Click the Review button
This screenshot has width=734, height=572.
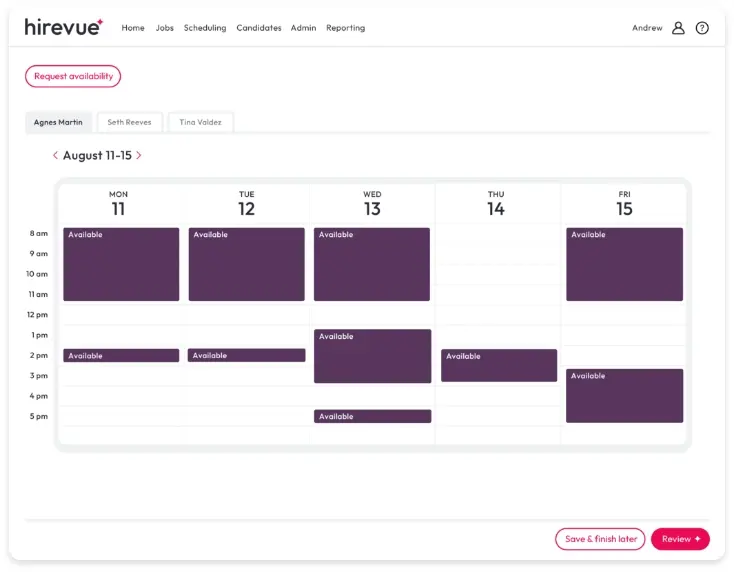(x=680, y=539)
